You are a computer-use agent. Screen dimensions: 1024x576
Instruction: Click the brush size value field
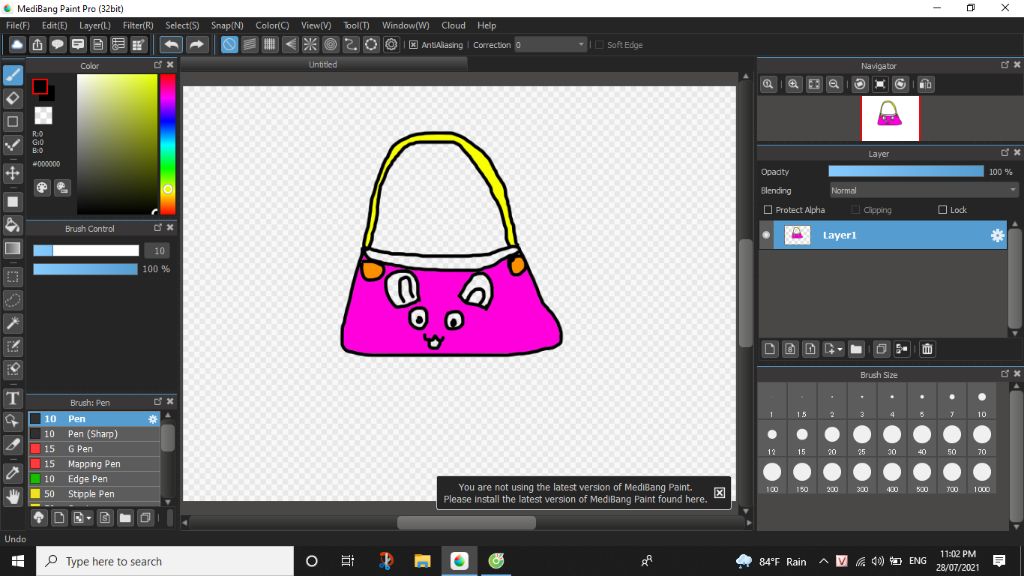click(157, 251)
